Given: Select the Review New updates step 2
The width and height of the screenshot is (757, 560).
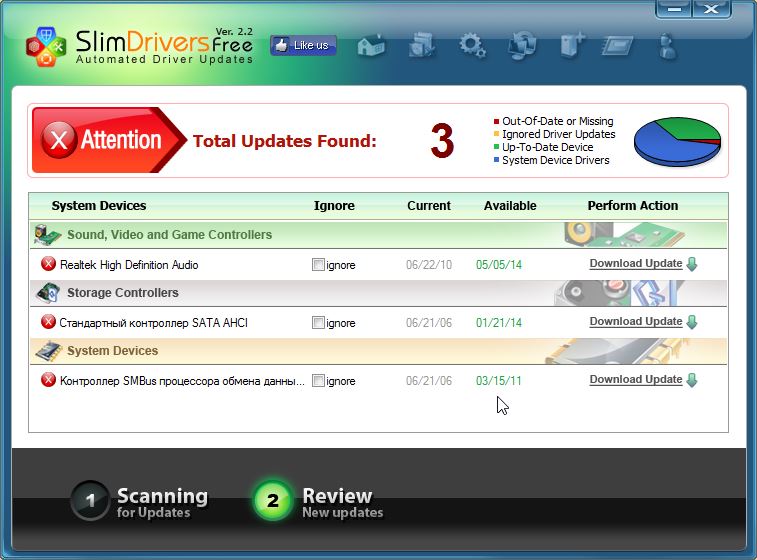Looking at the screenshot, I should click(x=318, y=501).
